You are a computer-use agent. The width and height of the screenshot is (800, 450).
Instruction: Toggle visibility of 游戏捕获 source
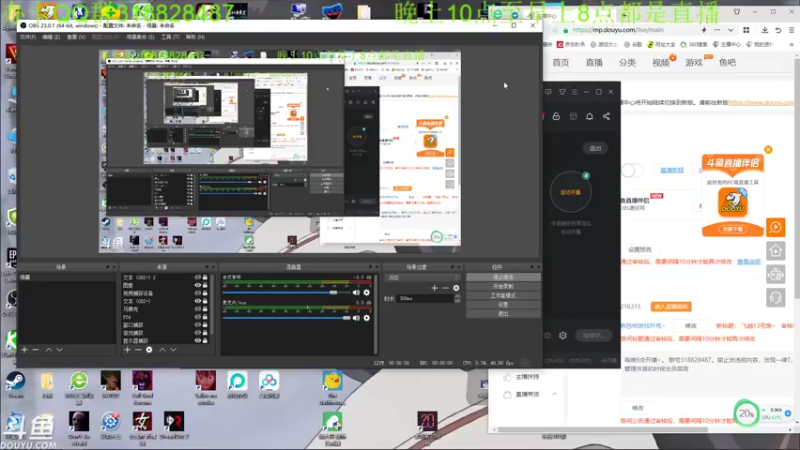coord(197,333)
